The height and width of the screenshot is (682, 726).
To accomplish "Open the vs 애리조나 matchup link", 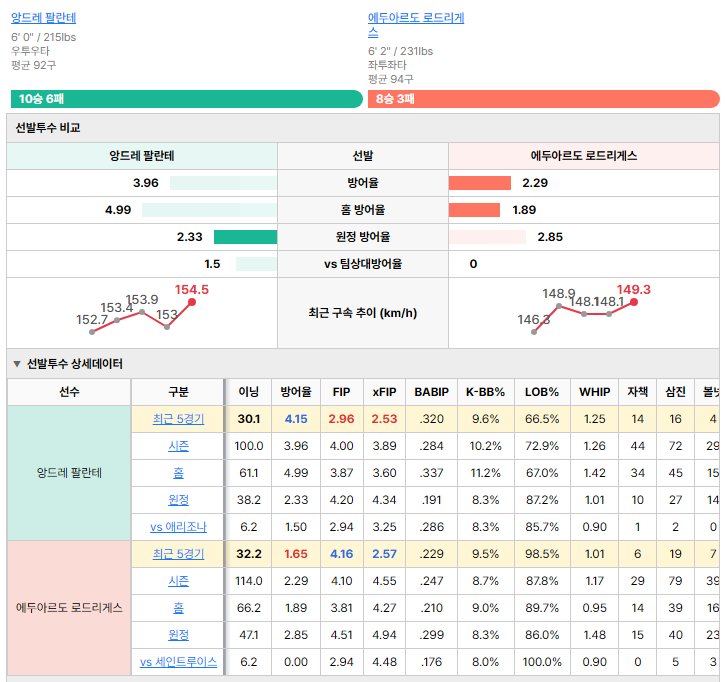I will coord(178,527).
